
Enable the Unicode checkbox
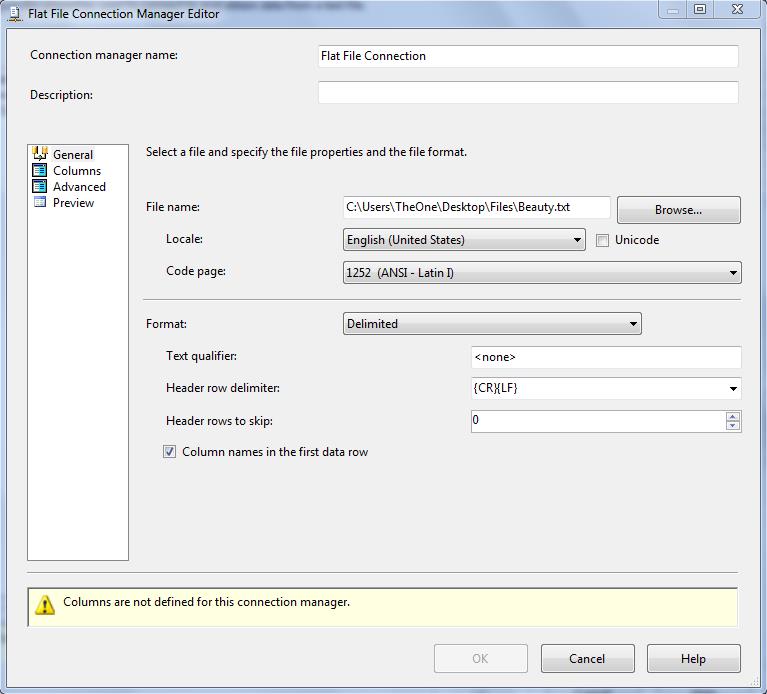coord(603,240)
